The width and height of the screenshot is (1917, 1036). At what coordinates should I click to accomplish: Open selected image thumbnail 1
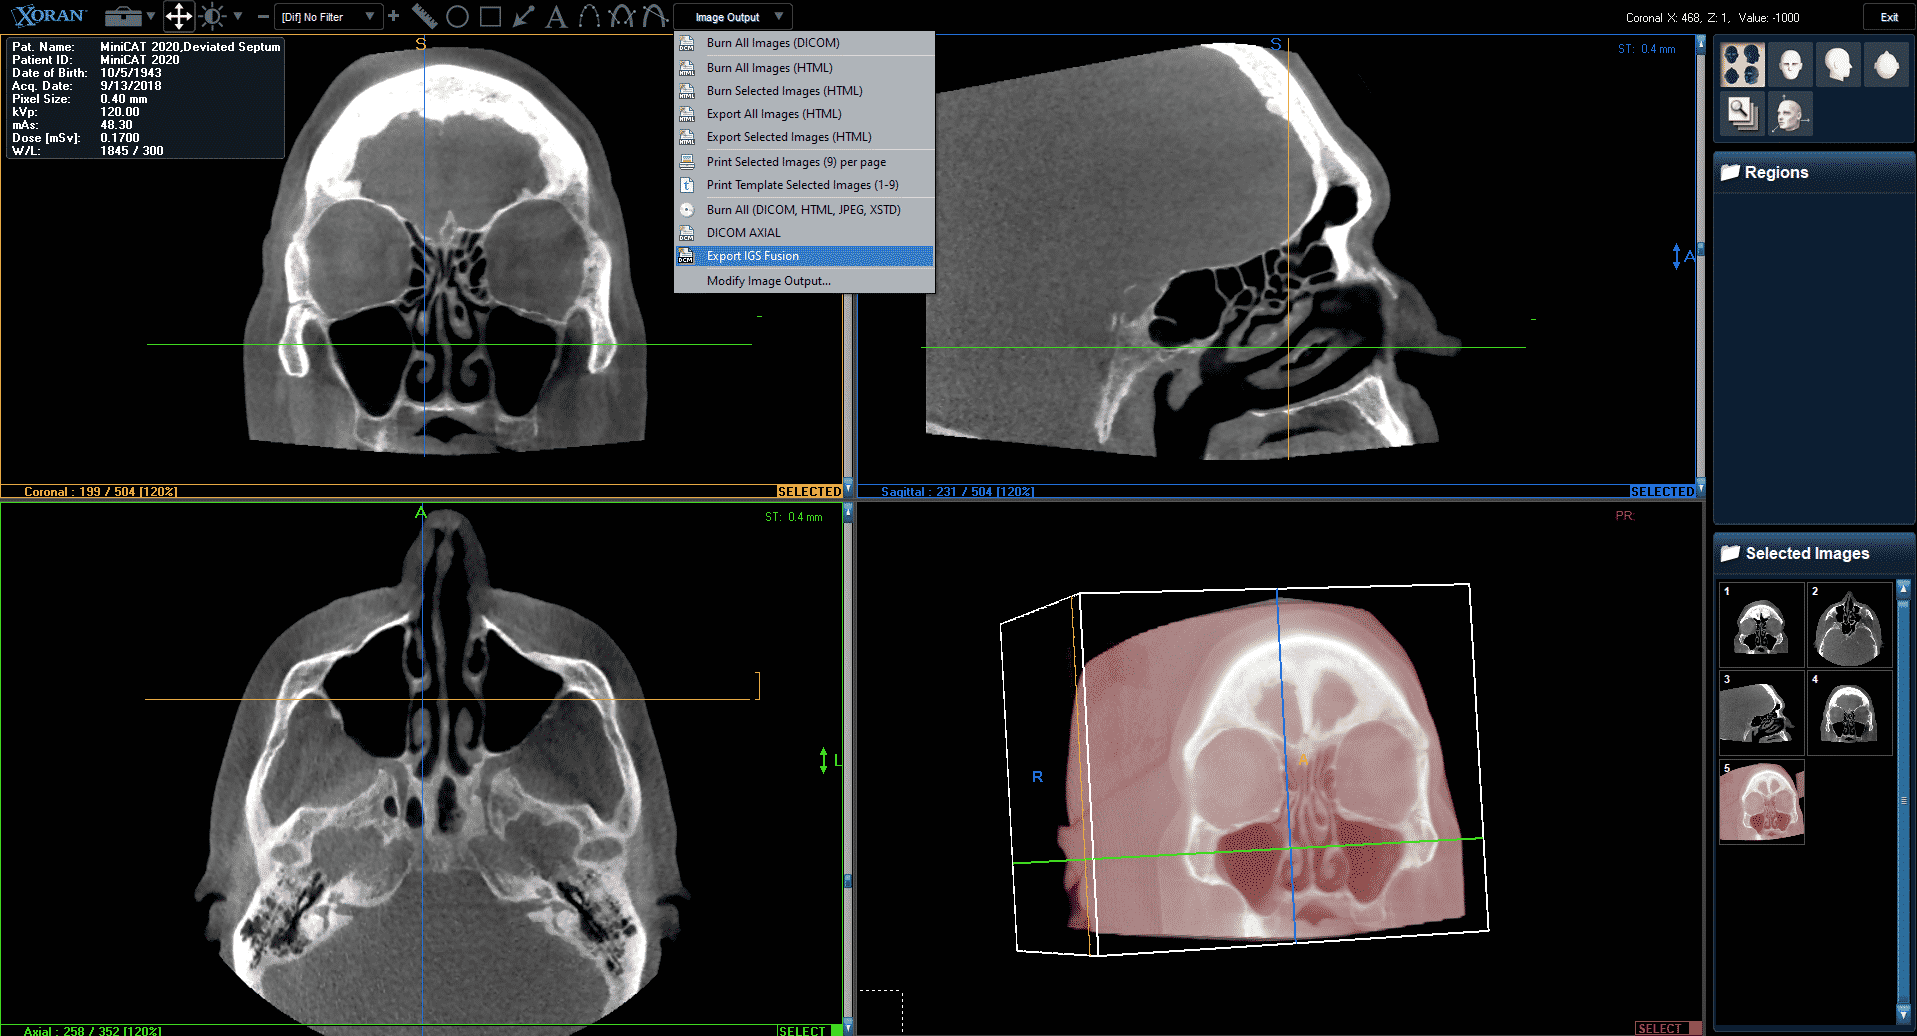[x=1761, y=625]
